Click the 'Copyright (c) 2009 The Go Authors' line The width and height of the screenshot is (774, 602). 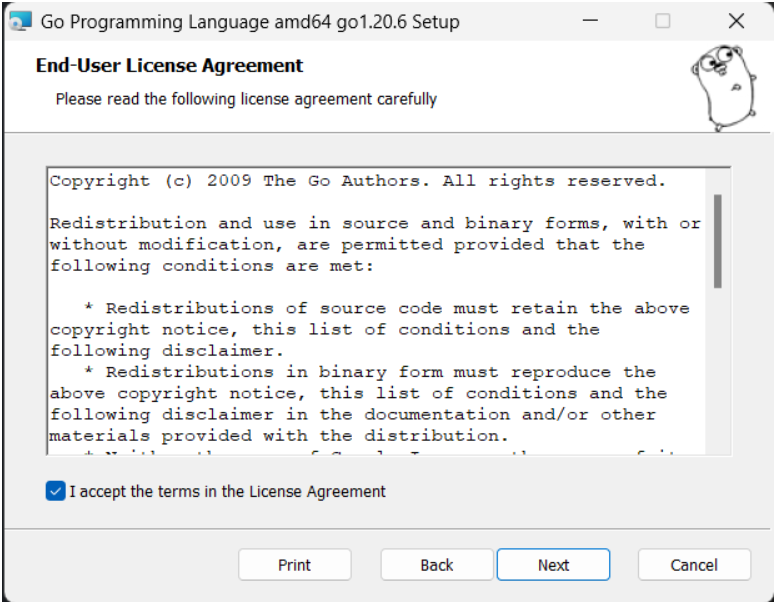click(x=358, y=181)
